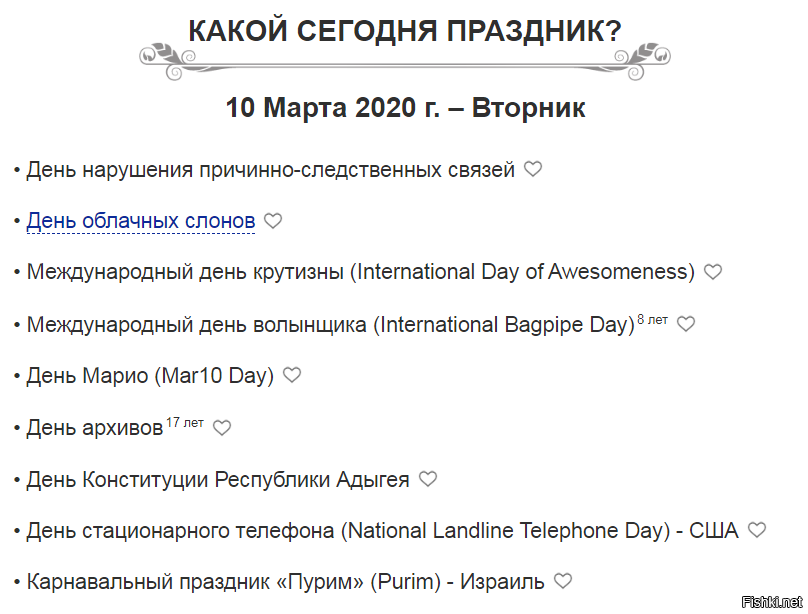
Task: Click the date '10 Марта 2020 г. – Вторник'
Action: 406,108
